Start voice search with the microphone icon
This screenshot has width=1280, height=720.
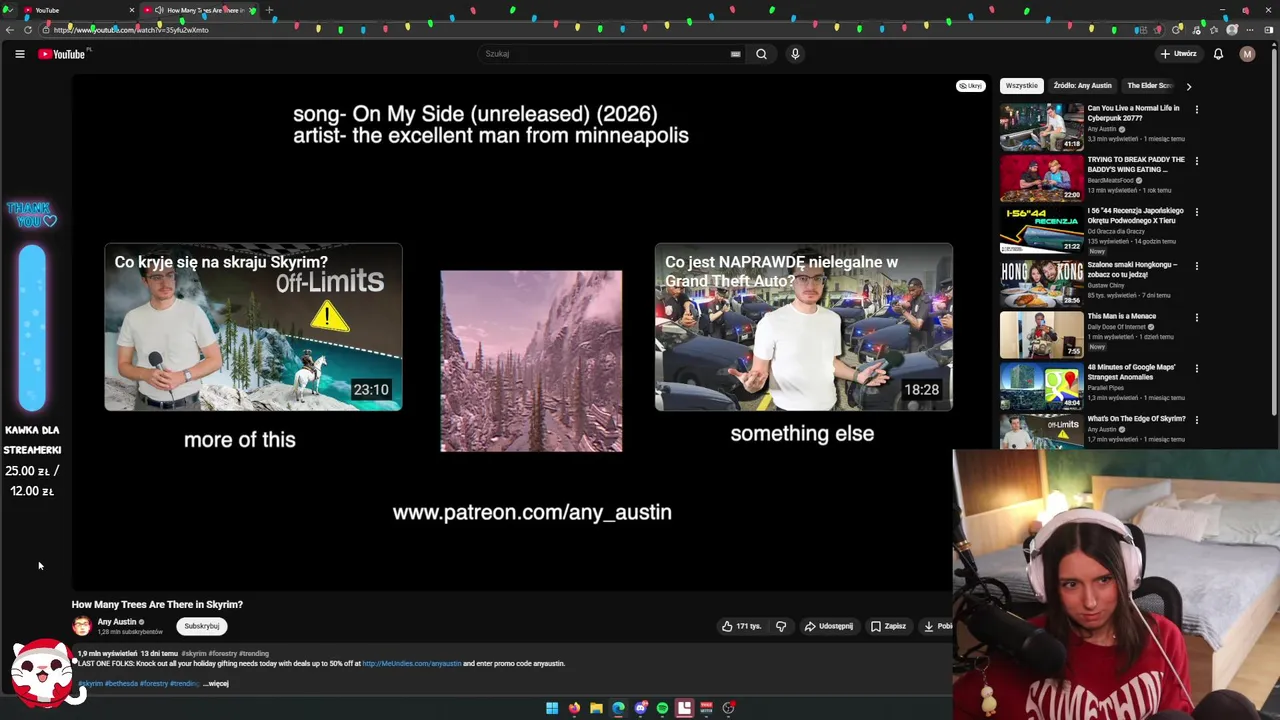pyautogui.click(x=795, y=54)
